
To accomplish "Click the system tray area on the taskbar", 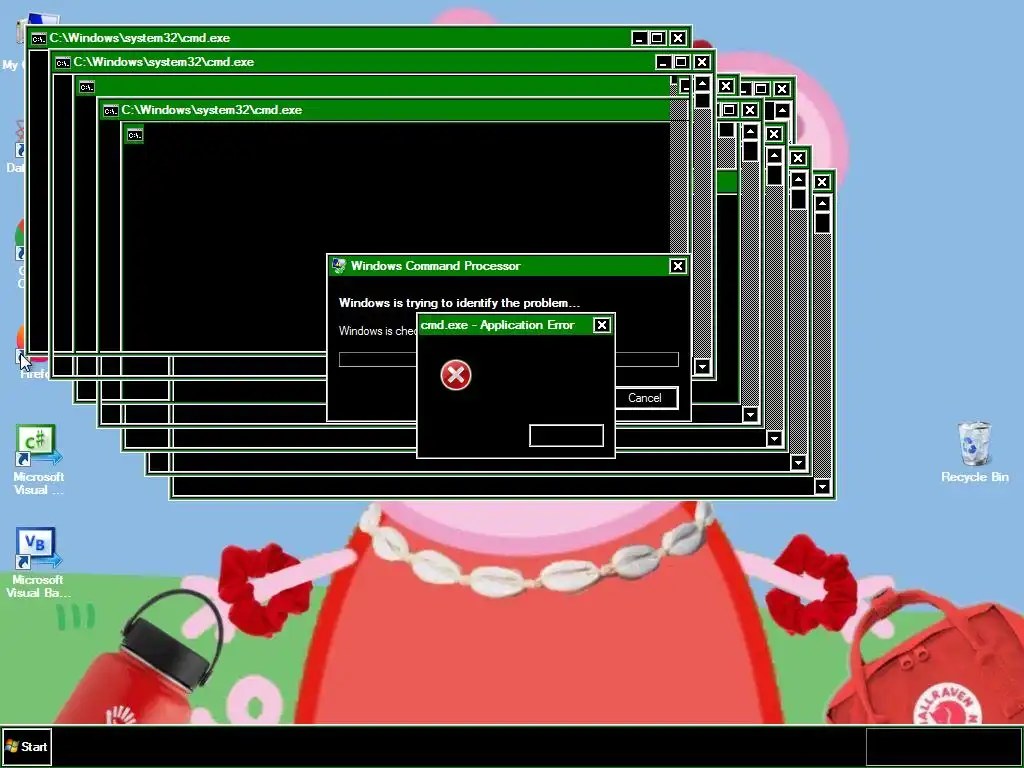I will coord(944,746).
